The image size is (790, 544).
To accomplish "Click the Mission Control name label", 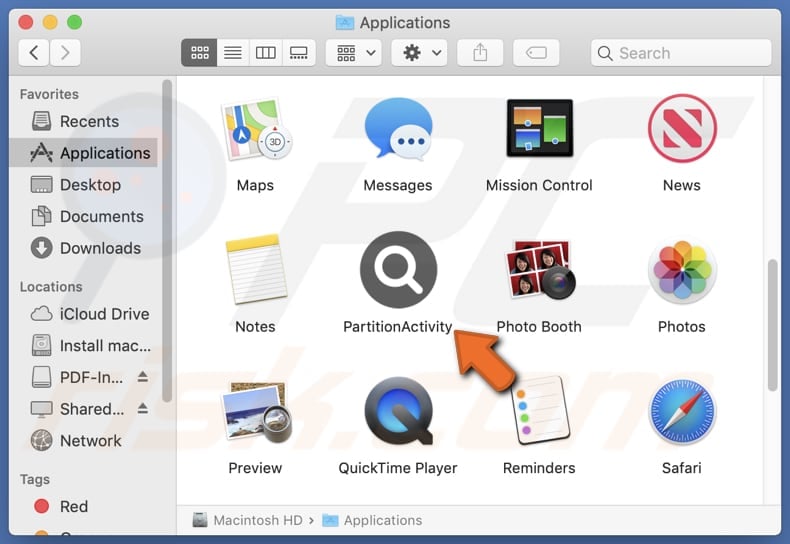I will [x=539, y=185].
